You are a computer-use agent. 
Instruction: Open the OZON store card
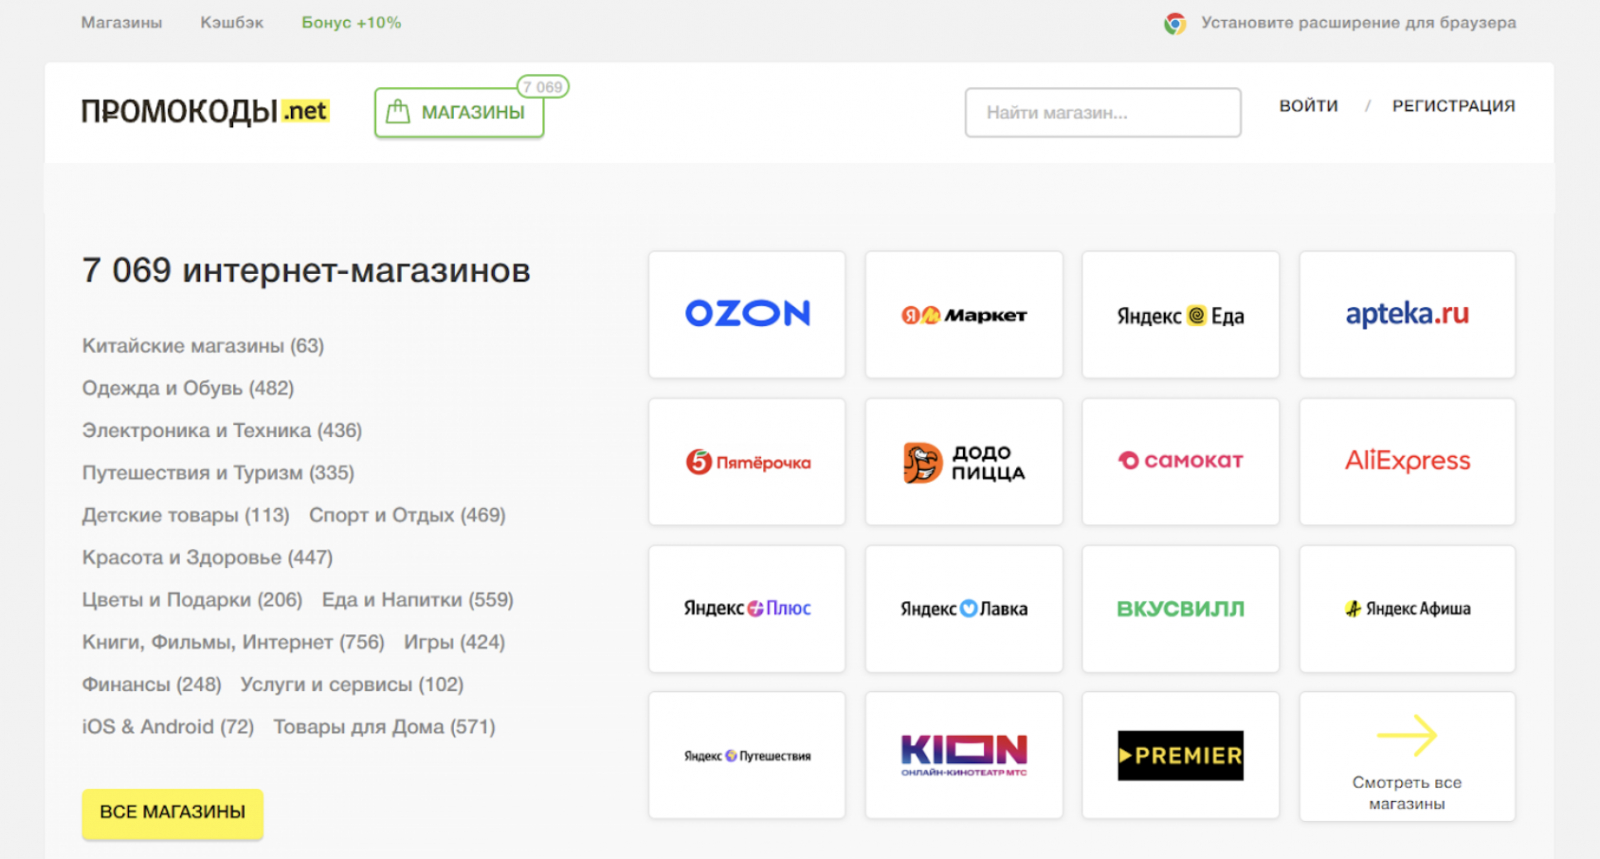point(747,314)
